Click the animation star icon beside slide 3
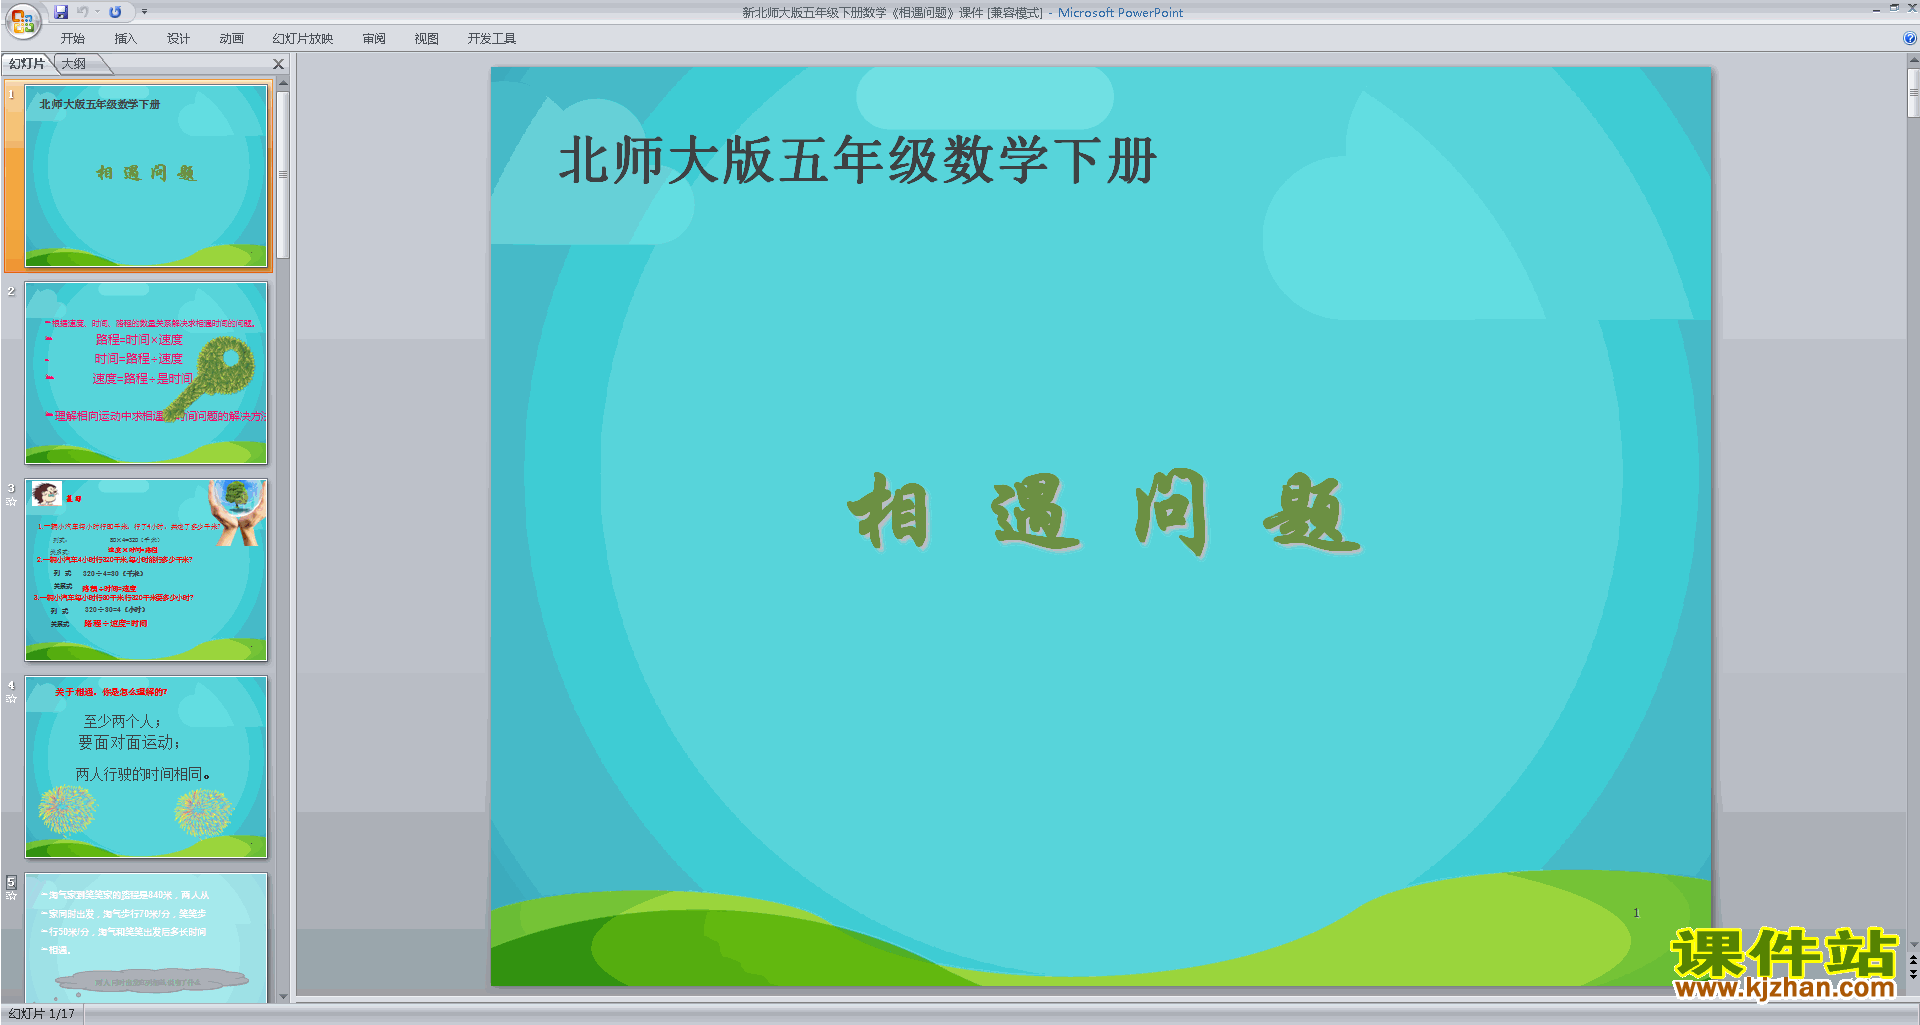Screen dimensions: 1920x1025 click(x=11, y=502)
